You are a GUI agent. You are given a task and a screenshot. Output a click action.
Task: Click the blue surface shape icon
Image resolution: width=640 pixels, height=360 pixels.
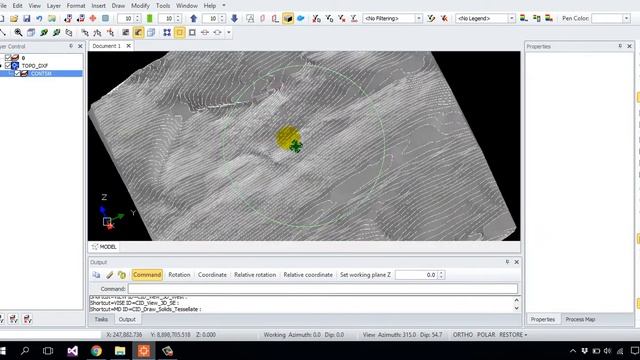tap(301, 18)
